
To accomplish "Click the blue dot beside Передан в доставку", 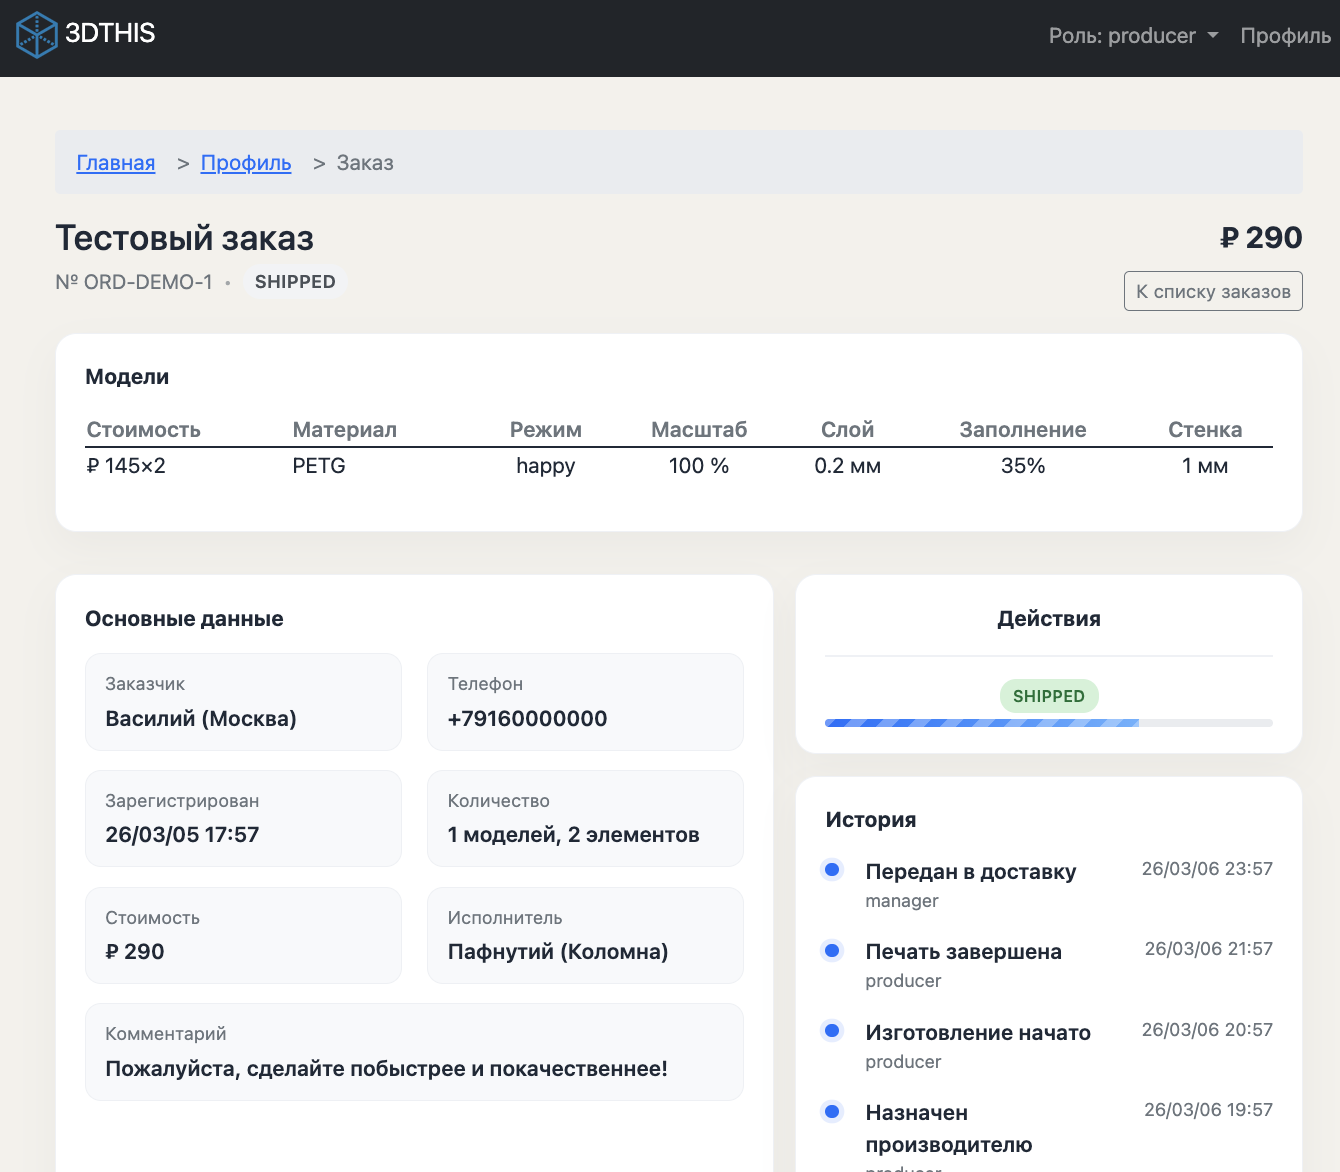I will pos(832,869).
